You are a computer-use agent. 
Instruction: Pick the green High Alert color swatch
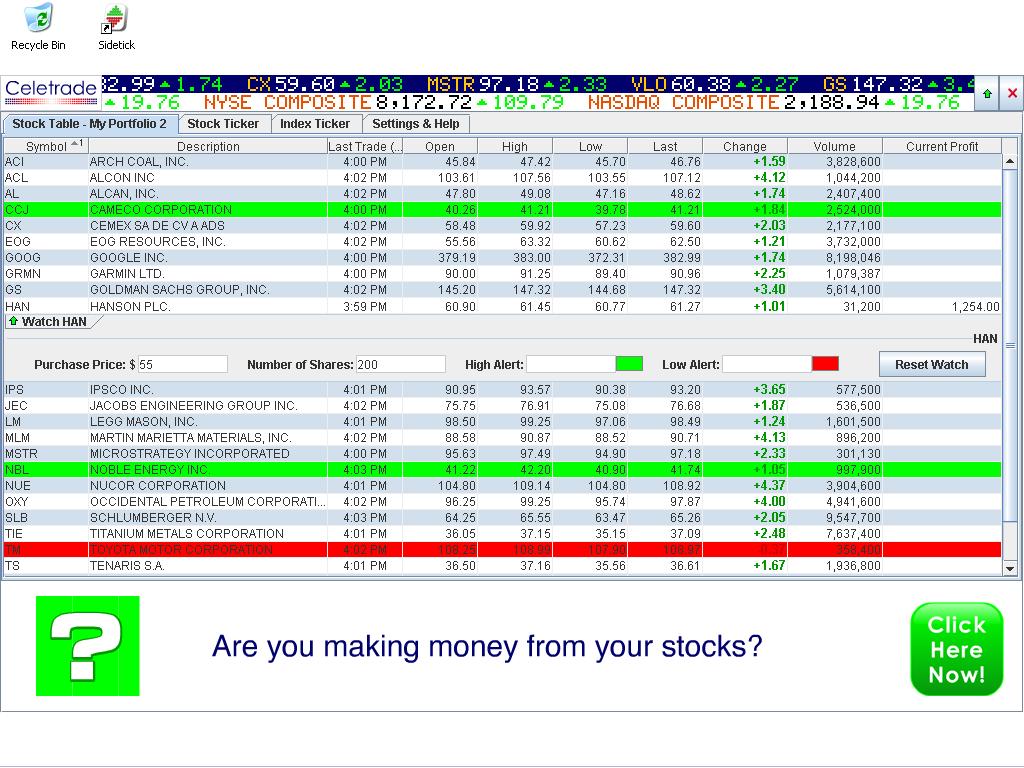click(x=629, y=364)
